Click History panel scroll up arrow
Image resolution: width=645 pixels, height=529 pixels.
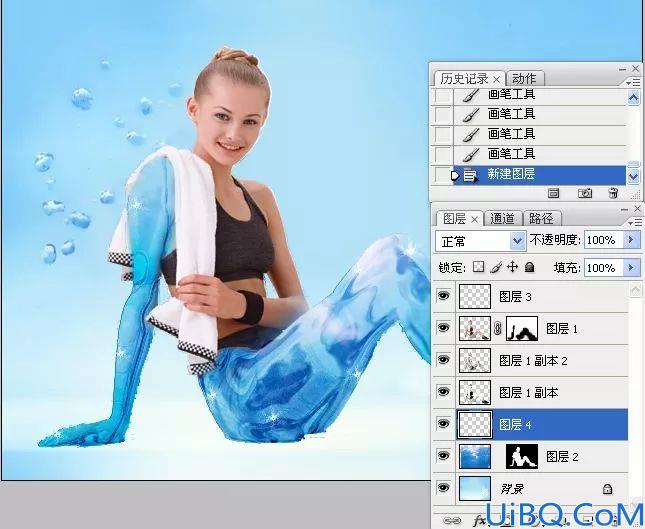pos(633,97)
